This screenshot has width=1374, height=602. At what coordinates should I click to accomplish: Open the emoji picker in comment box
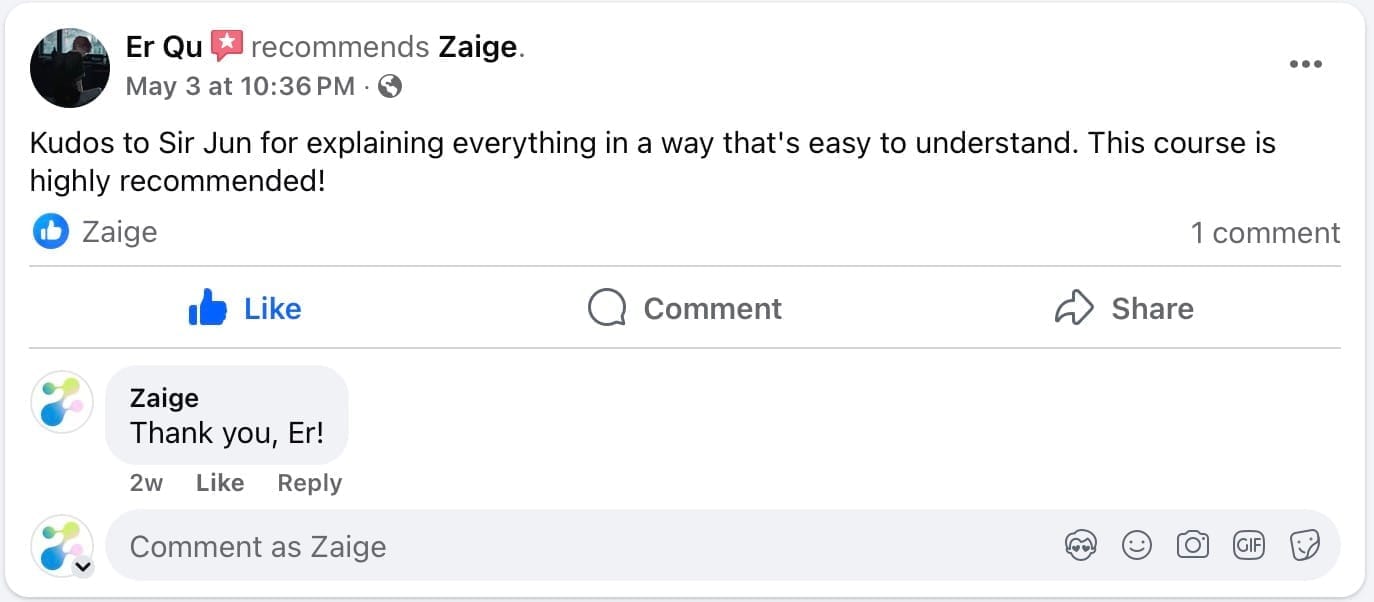(1137, 545)
